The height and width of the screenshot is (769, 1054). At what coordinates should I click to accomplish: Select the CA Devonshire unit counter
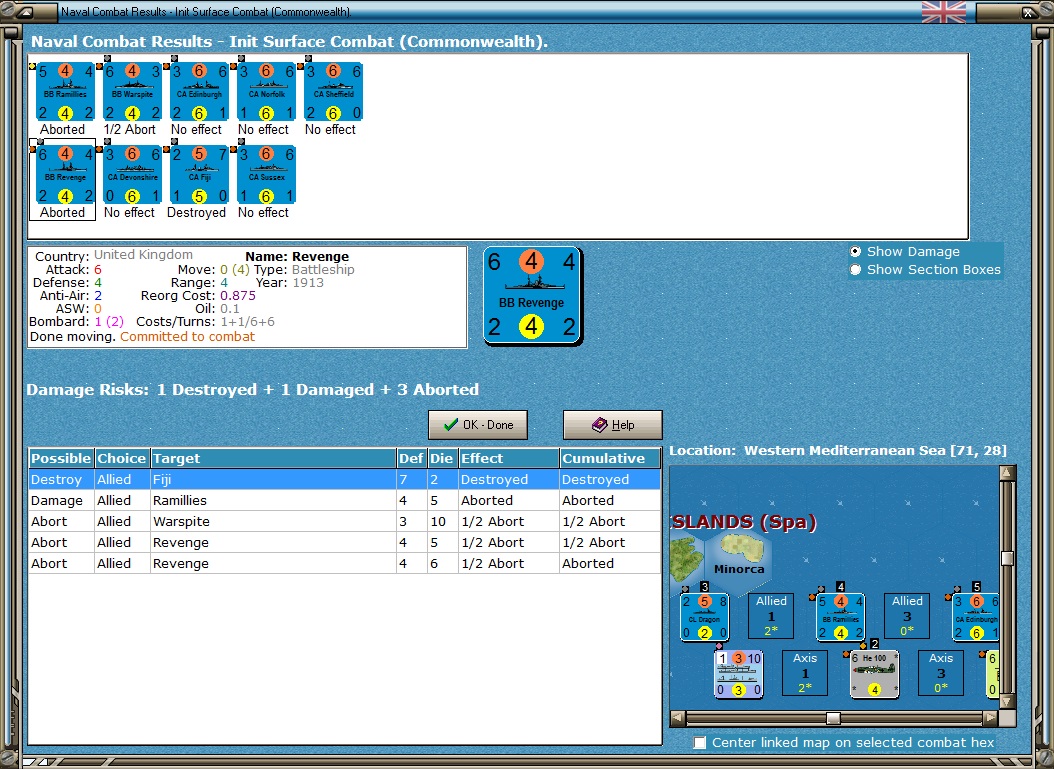[132, 175]
